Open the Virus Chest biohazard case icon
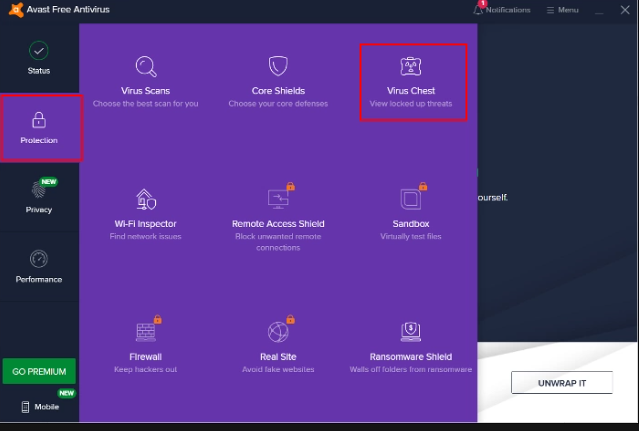The image size is (639, 431). coord(411,66)
